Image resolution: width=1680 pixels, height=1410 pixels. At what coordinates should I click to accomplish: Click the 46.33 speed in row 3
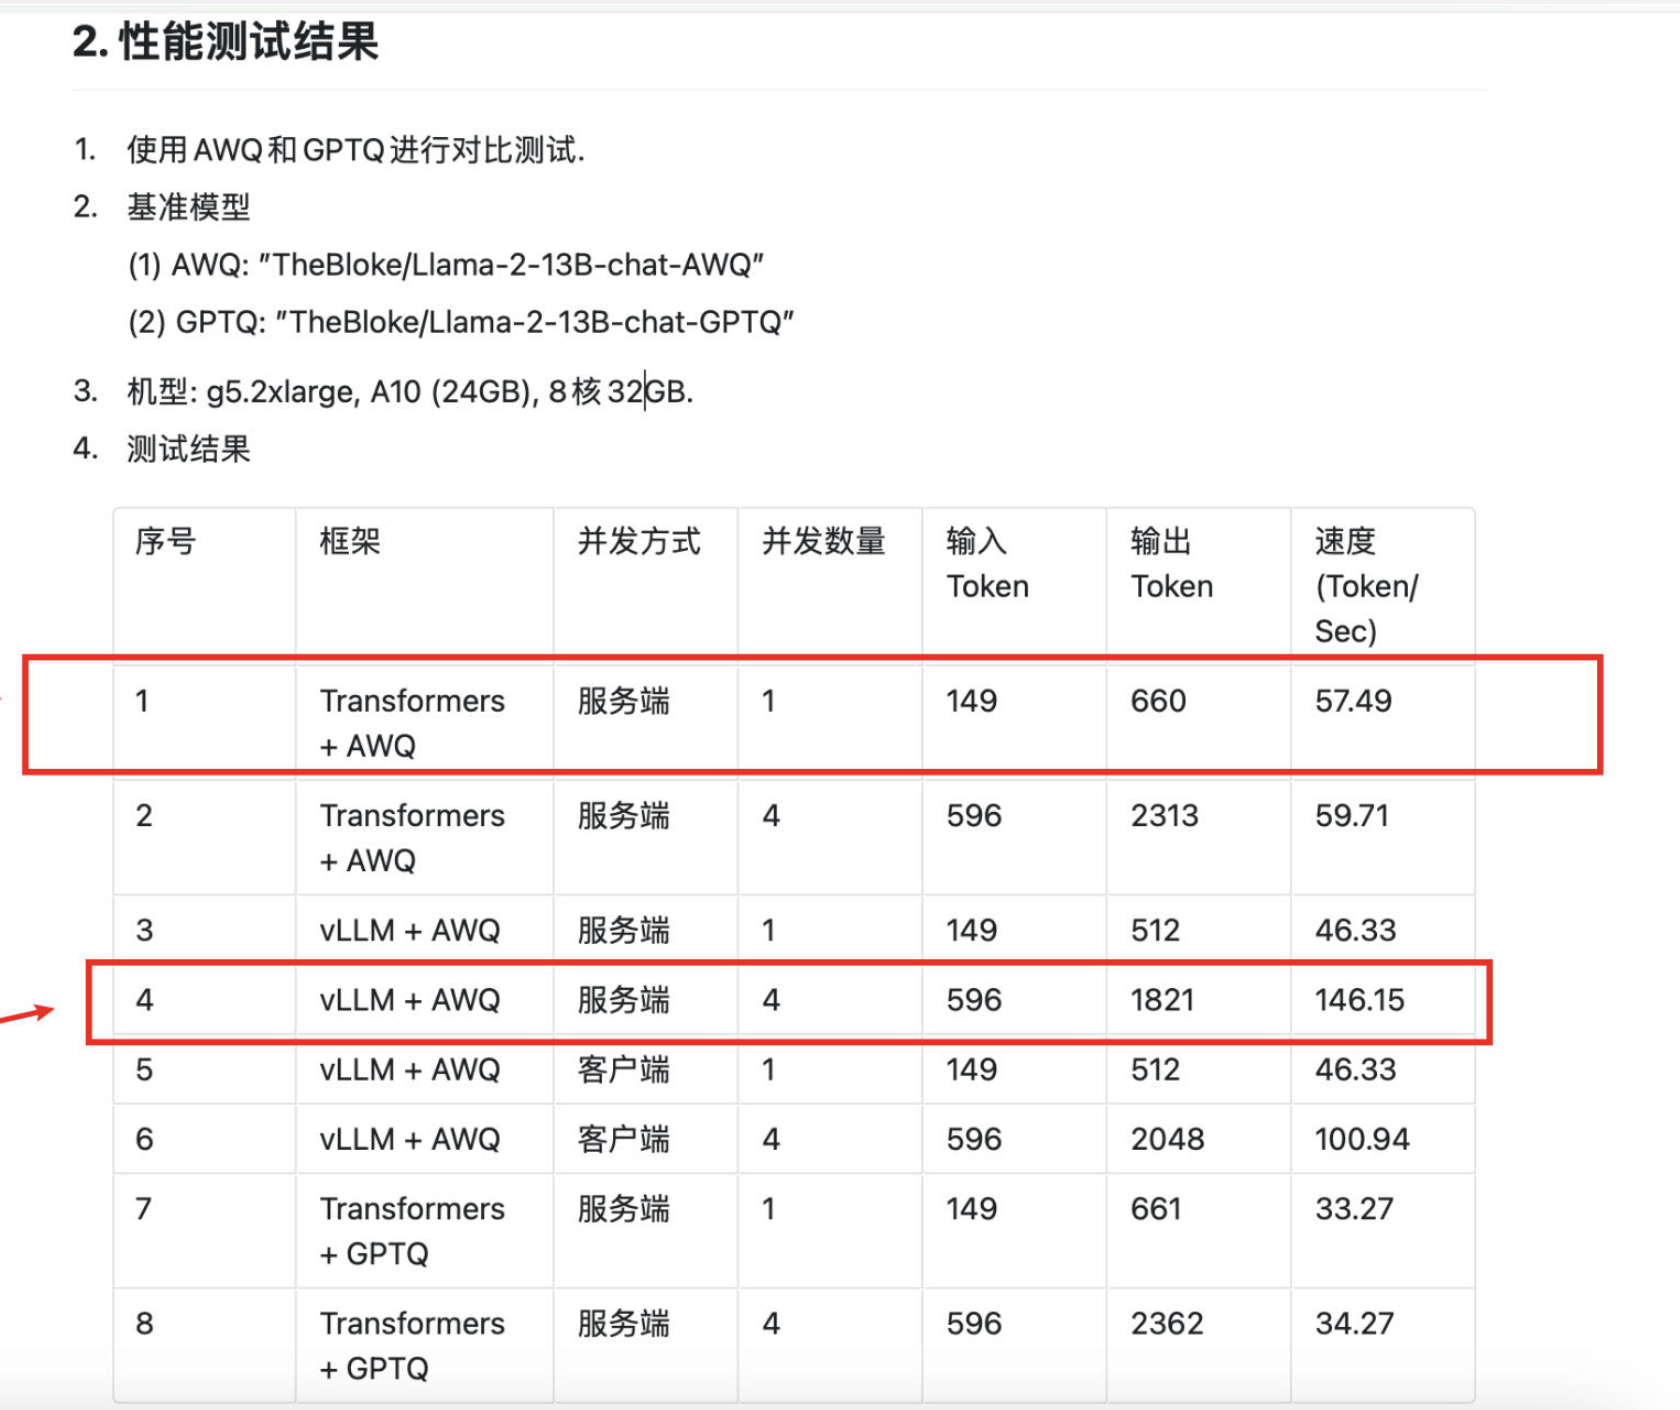click(1355, 930)
